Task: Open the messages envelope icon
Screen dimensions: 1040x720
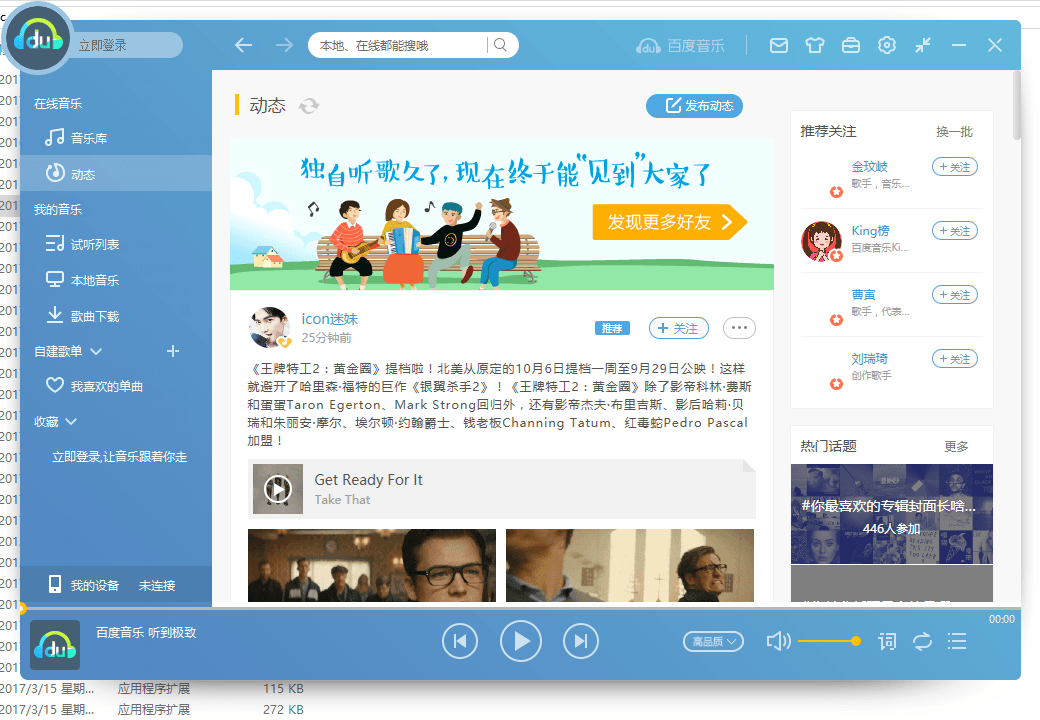Action: [x=778, y=45]
